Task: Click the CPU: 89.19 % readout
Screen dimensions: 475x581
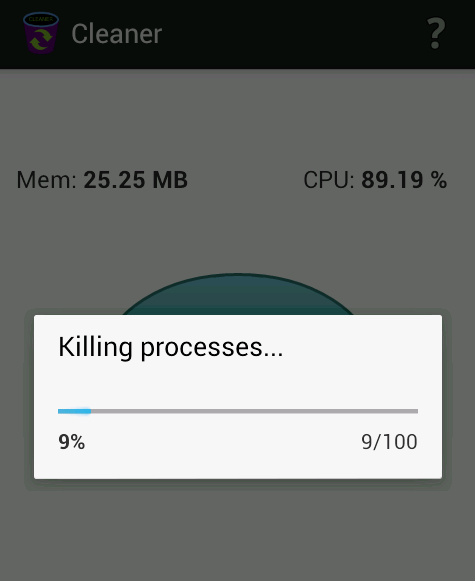Action: click(x=375, y=180)
